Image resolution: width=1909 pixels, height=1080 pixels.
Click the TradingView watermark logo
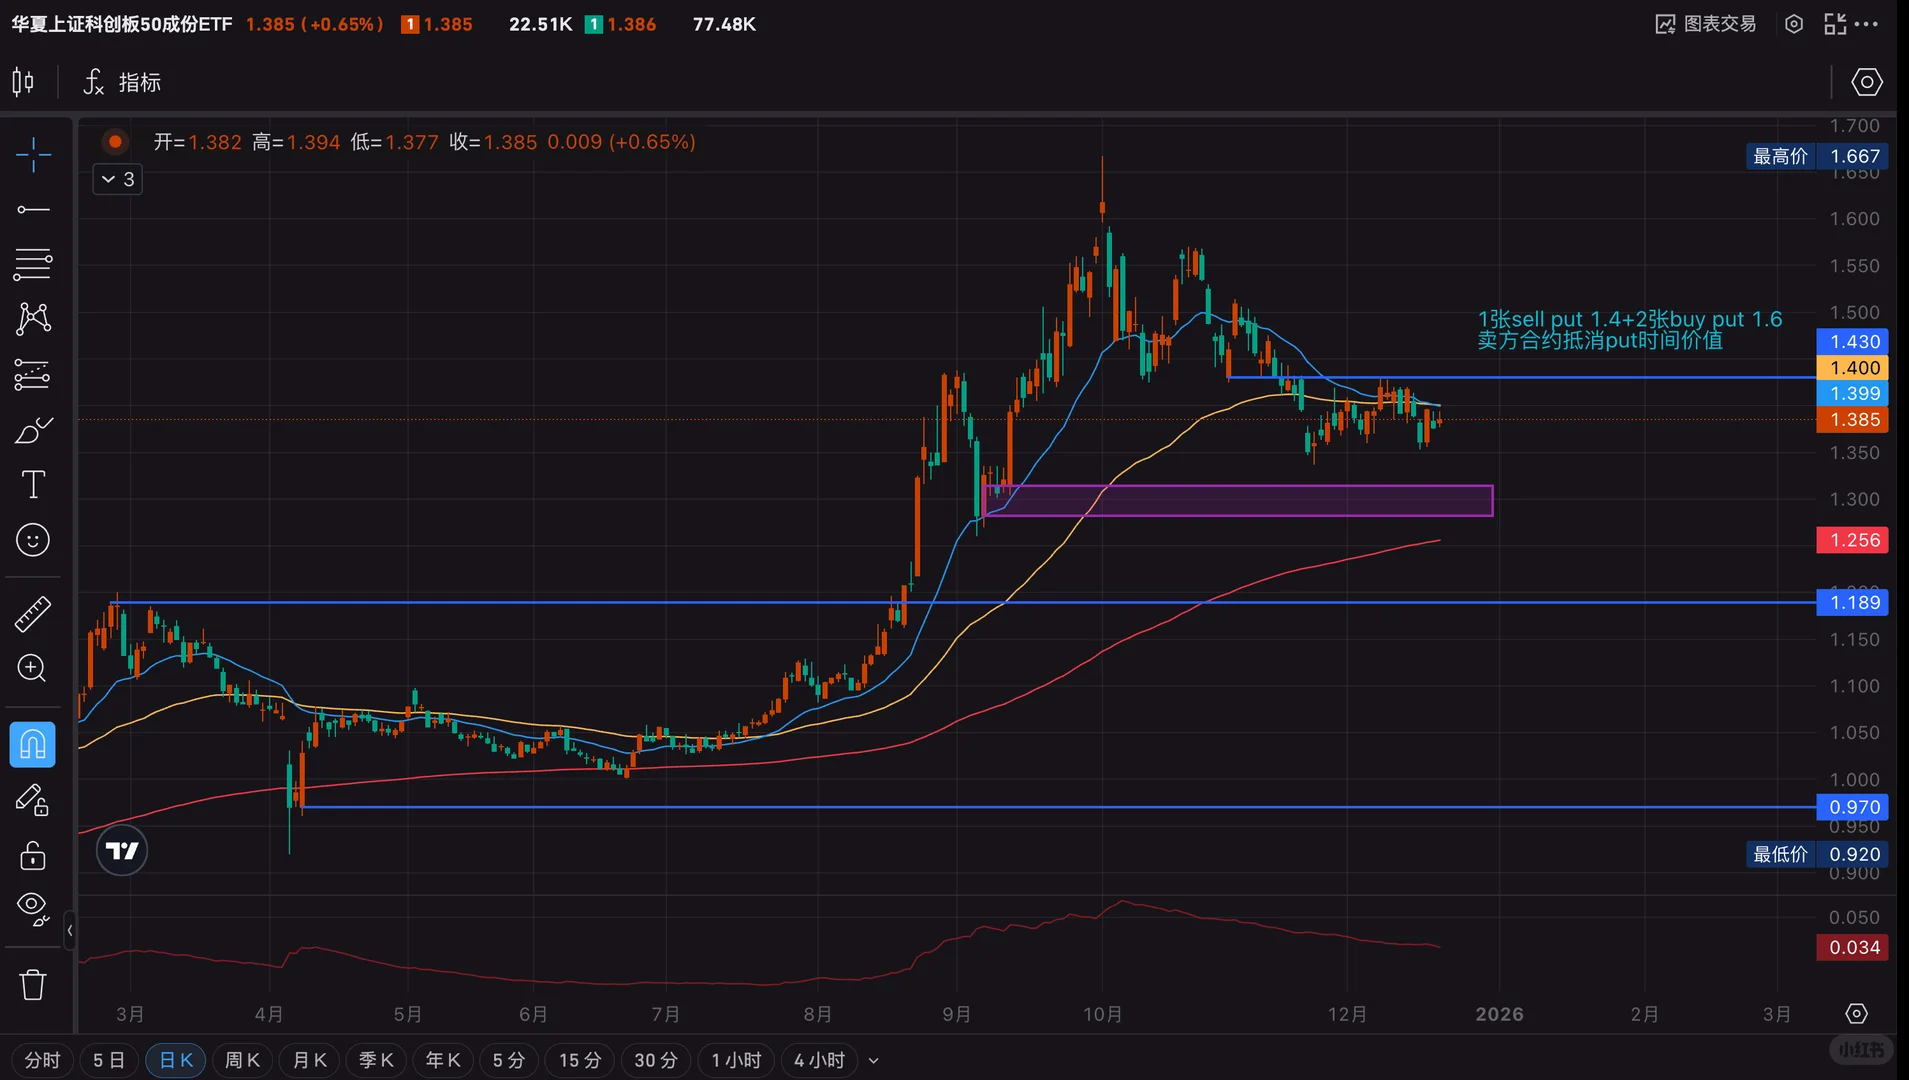(x=121, y=849)
